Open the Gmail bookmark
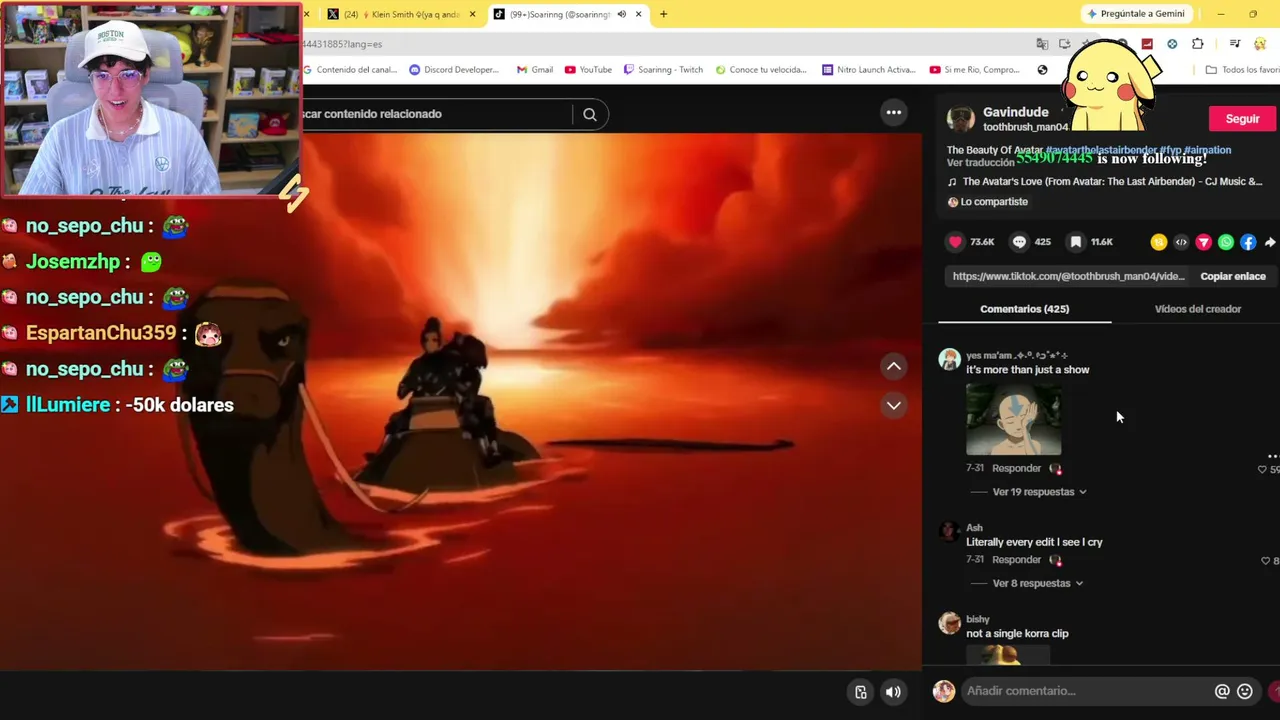Image resolution: width=1280 pixels, height=720 pixels. 535,70
